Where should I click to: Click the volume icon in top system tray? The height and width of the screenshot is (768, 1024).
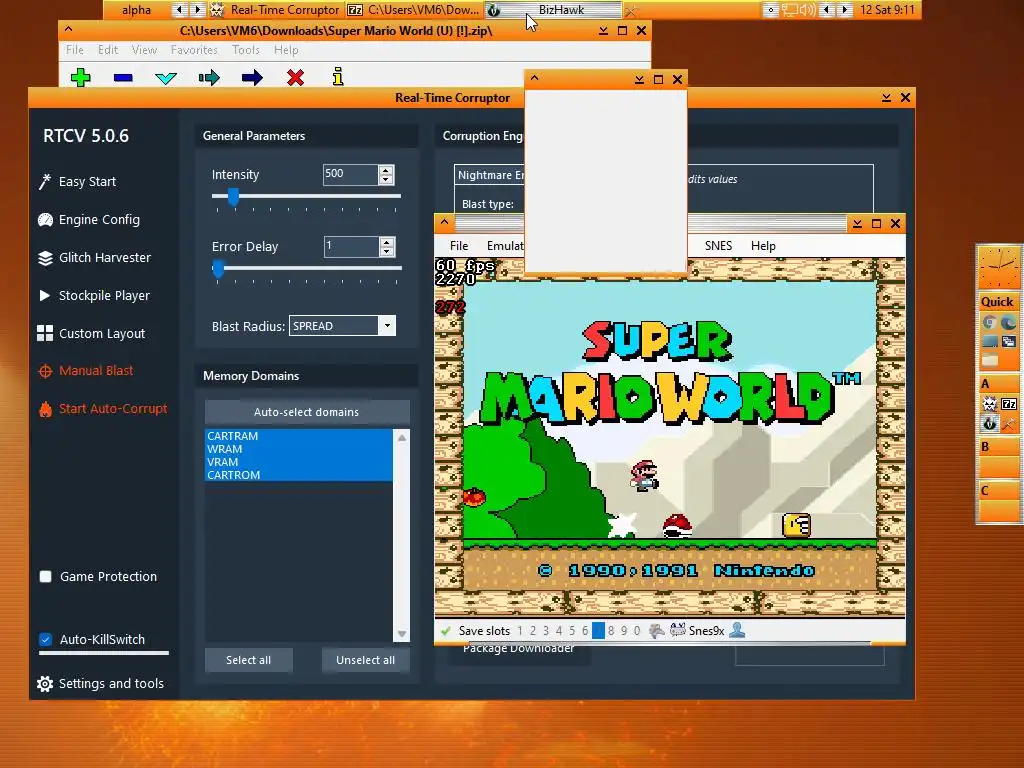click(808, 10)
